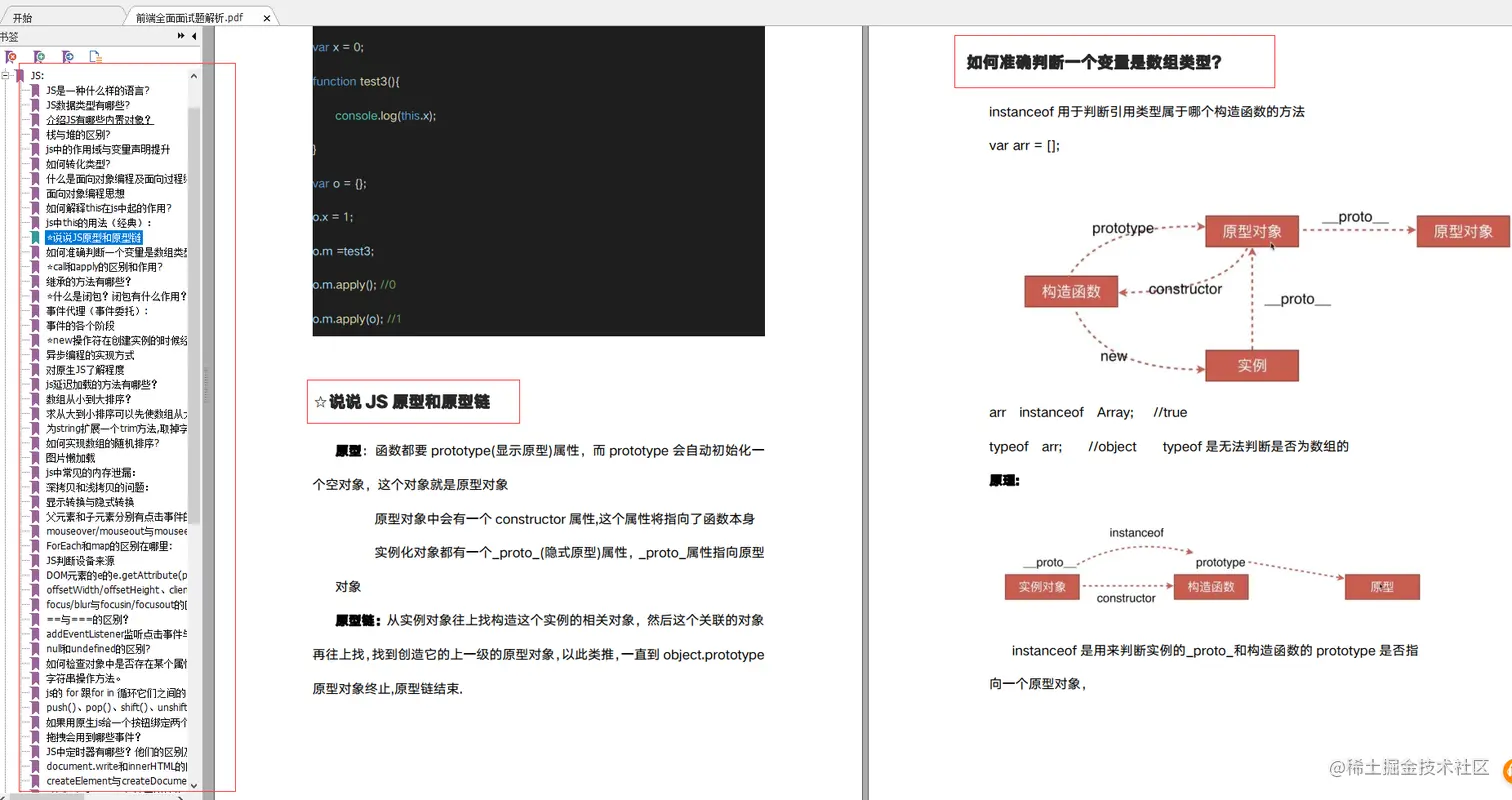Click the bookmark list vertical scrollbar thumb
Image resolution: width=1512 pixels, height=800 pixels.
tap(195, 315)
